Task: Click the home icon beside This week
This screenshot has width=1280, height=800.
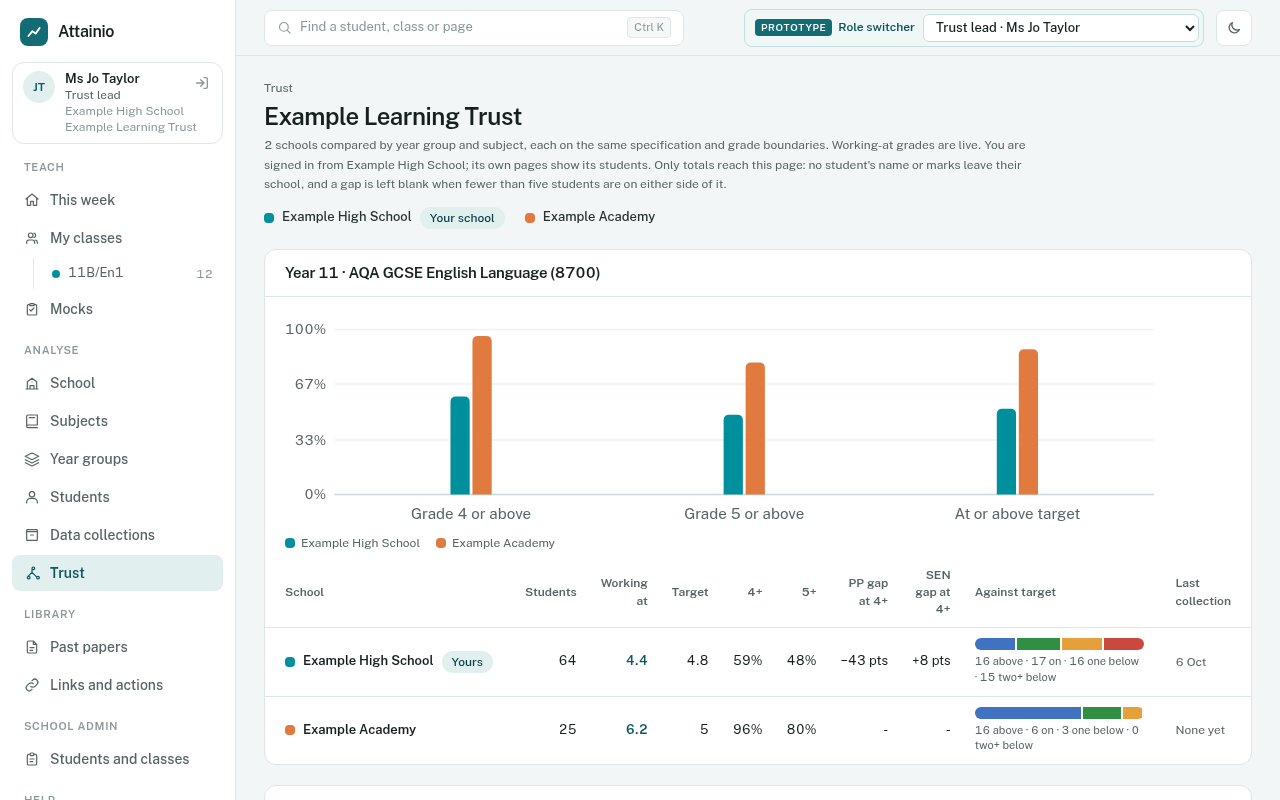Action: pyautogui.click(x=32, y=200)
